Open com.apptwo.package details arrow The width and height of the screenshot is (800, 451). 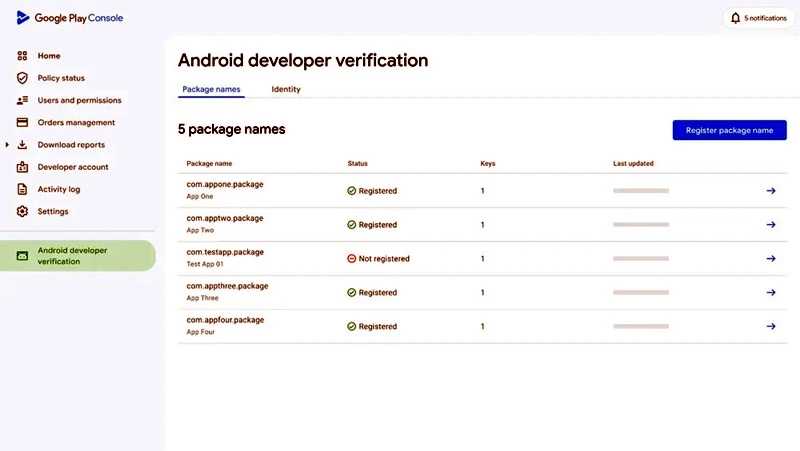[771, 224]
